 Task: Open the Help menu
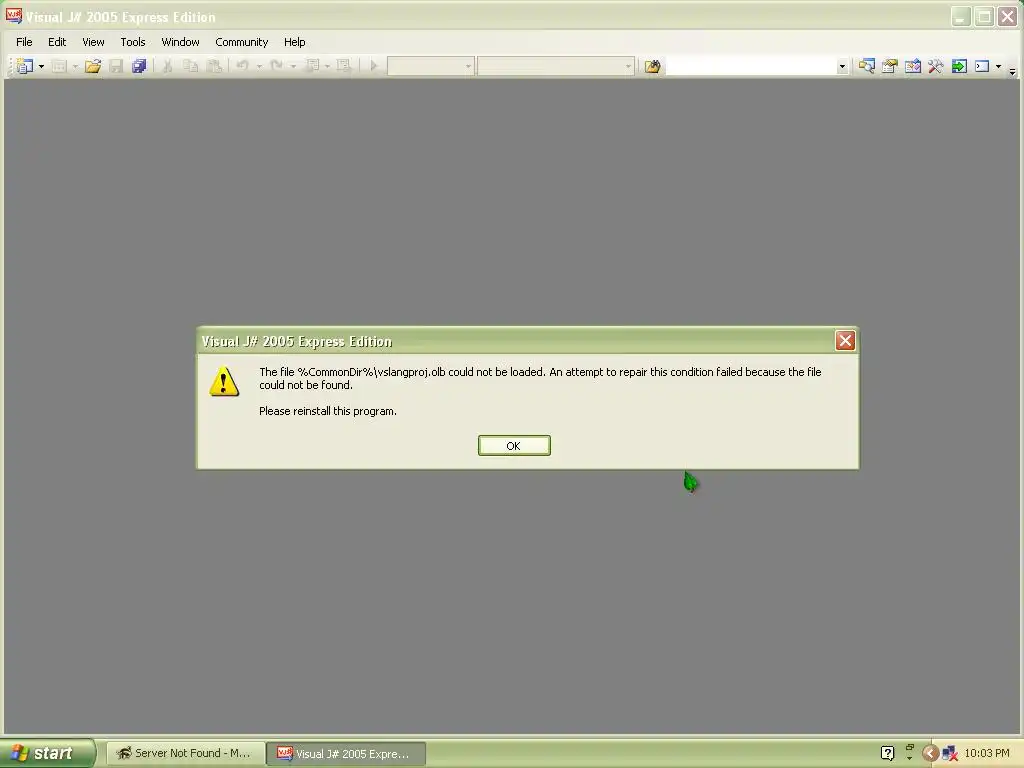pyautogui.click(x=295, y=42)
